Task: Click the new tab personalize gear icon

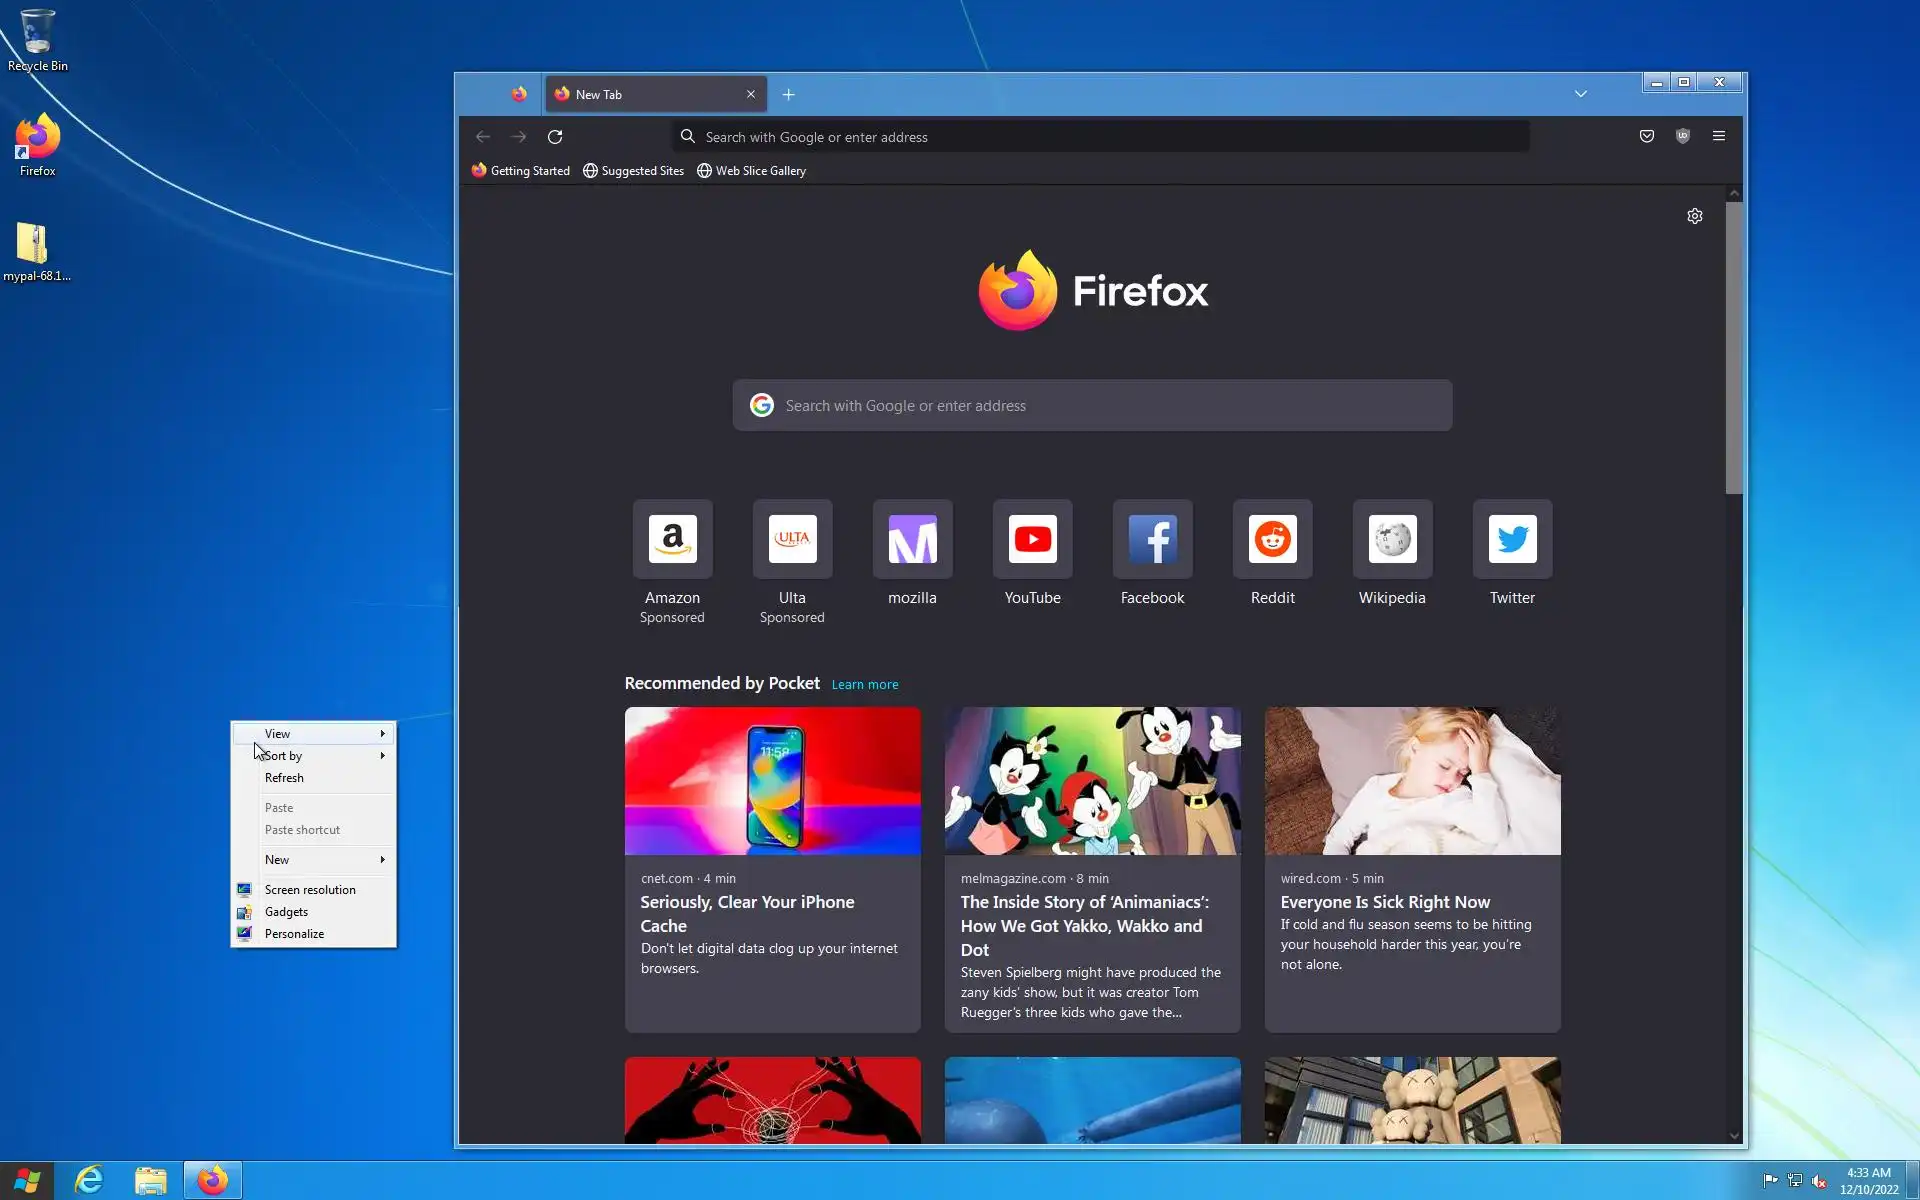Action: (x=1694, y=216)
